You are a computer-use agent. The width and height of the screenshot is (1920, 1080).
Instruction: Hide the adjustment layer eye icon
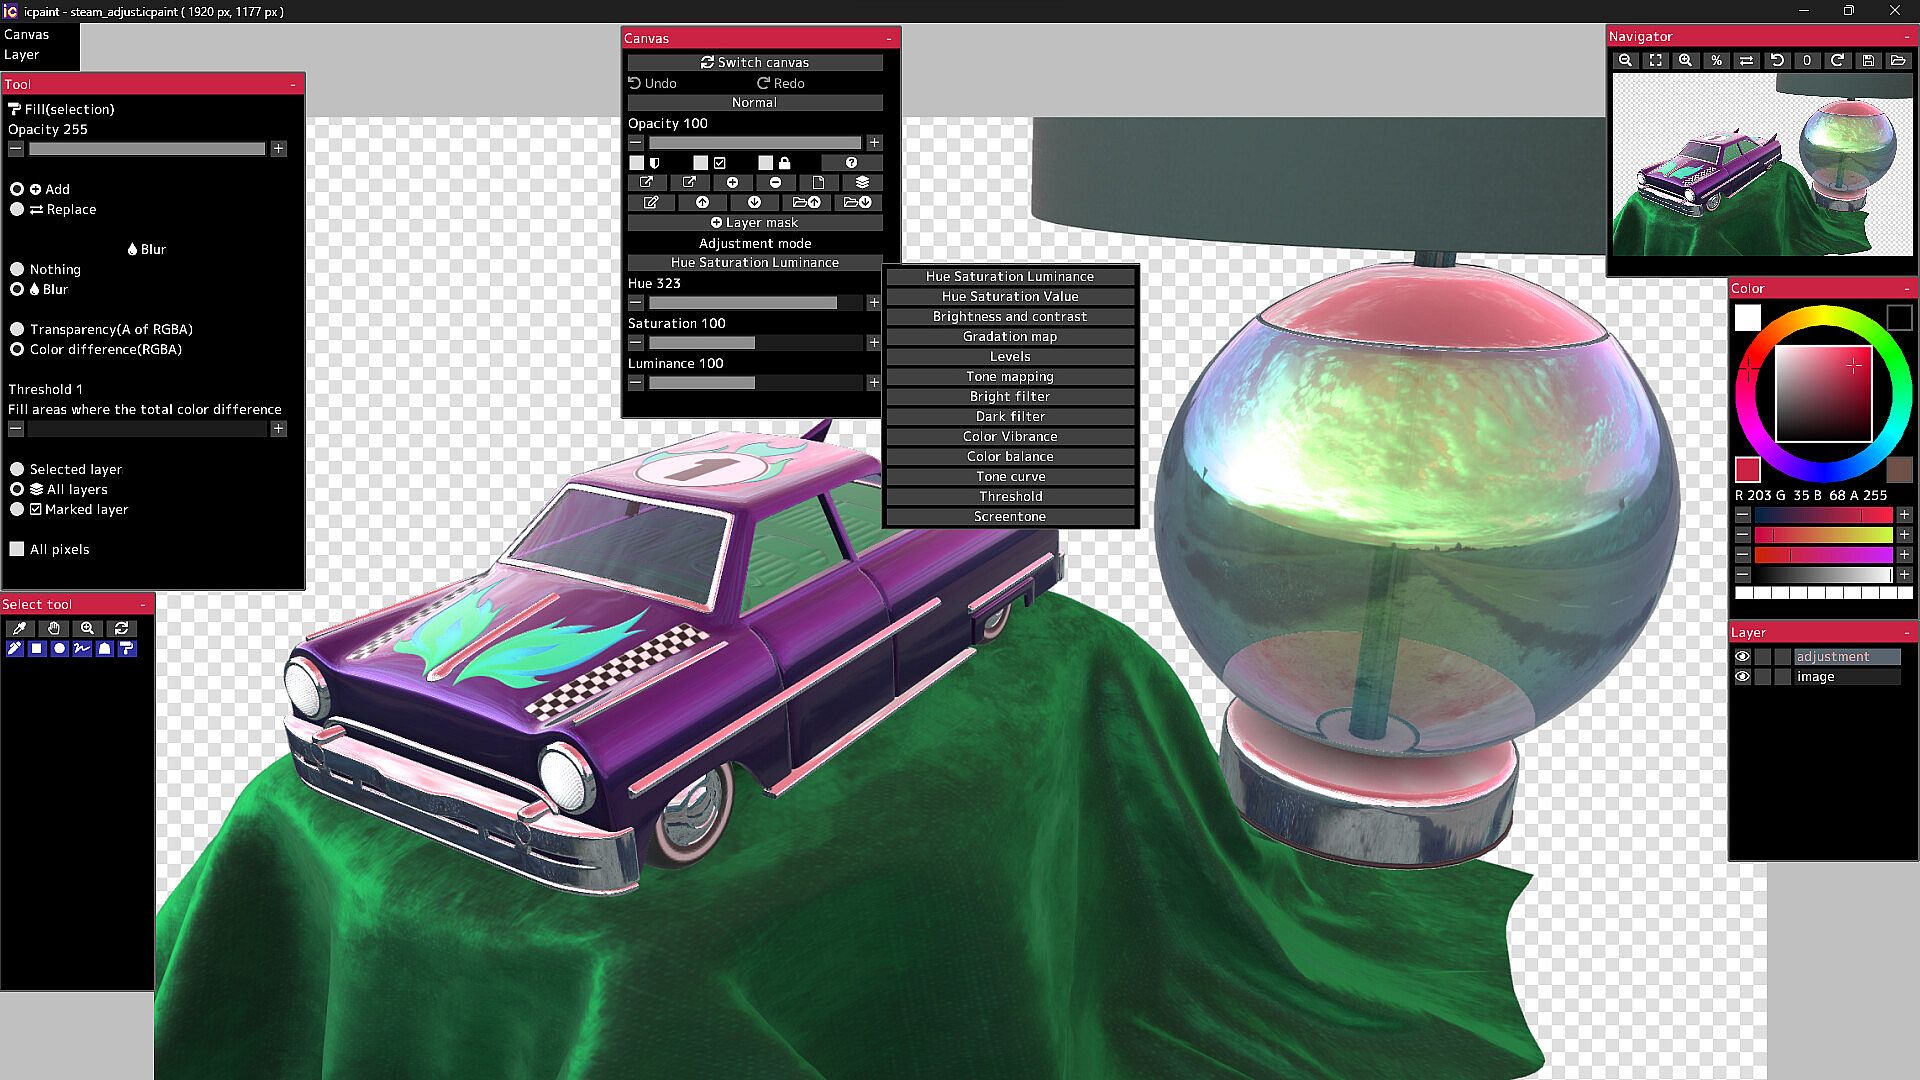pos(1742,657)
